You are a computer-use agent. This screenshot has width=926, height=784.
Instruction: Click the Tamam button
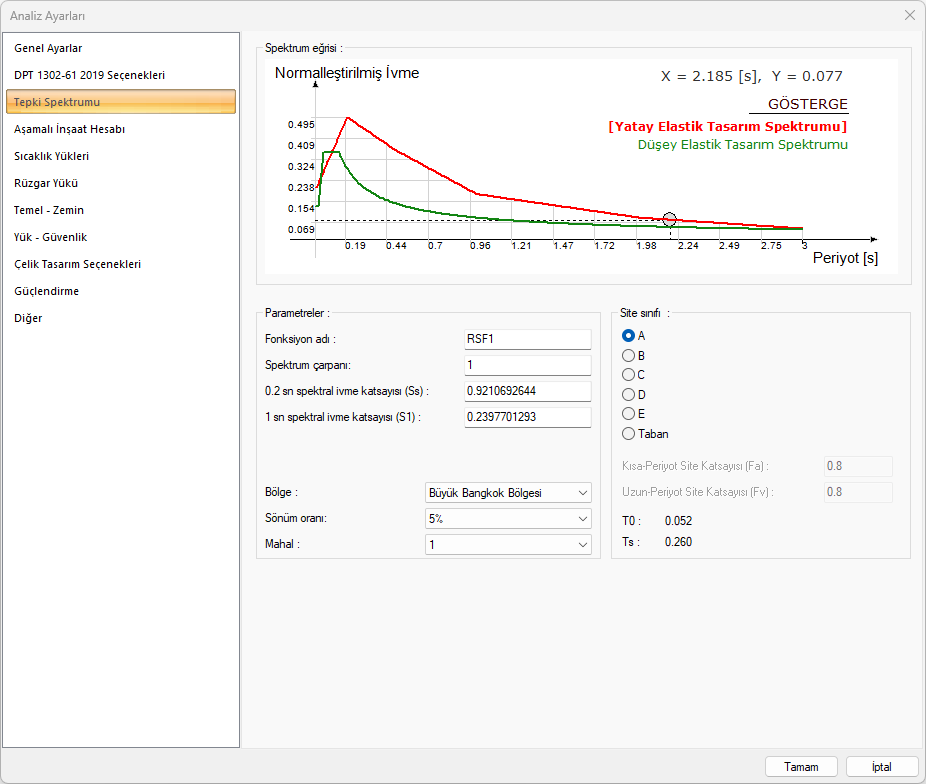801,767
